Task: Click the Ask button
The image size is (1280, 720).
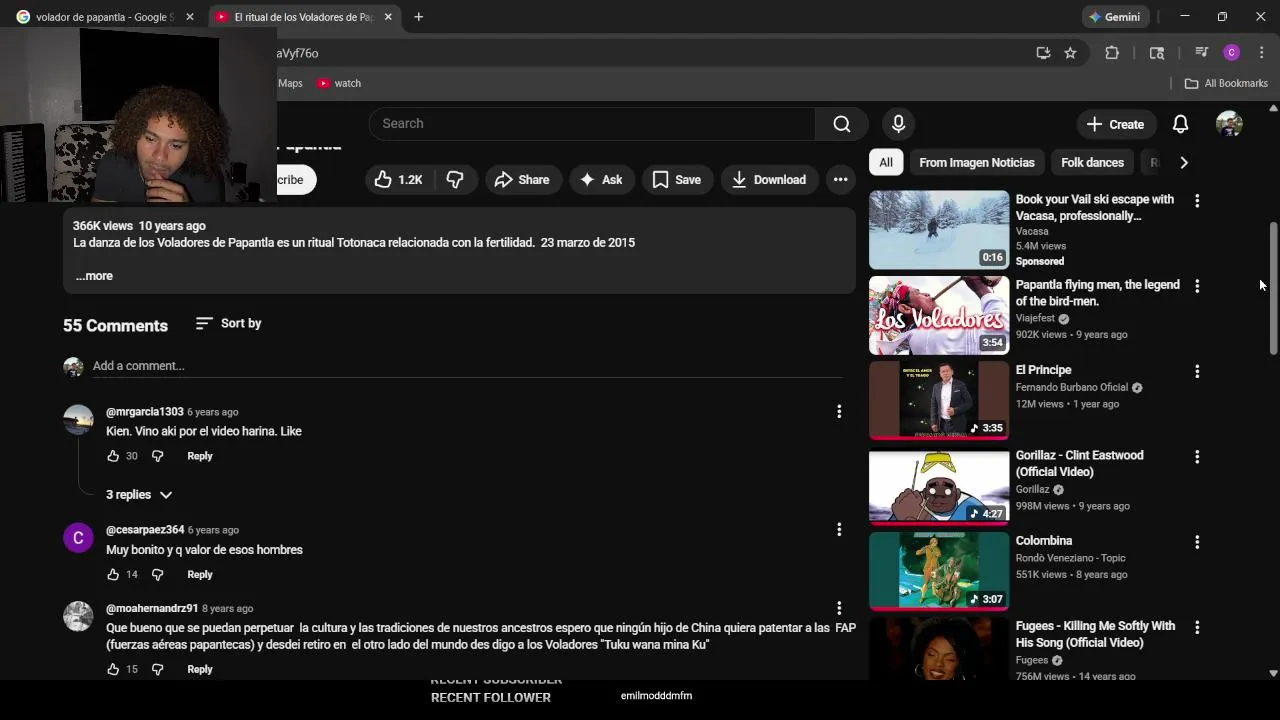Action: pyautogui.click(x=601, y=180)
